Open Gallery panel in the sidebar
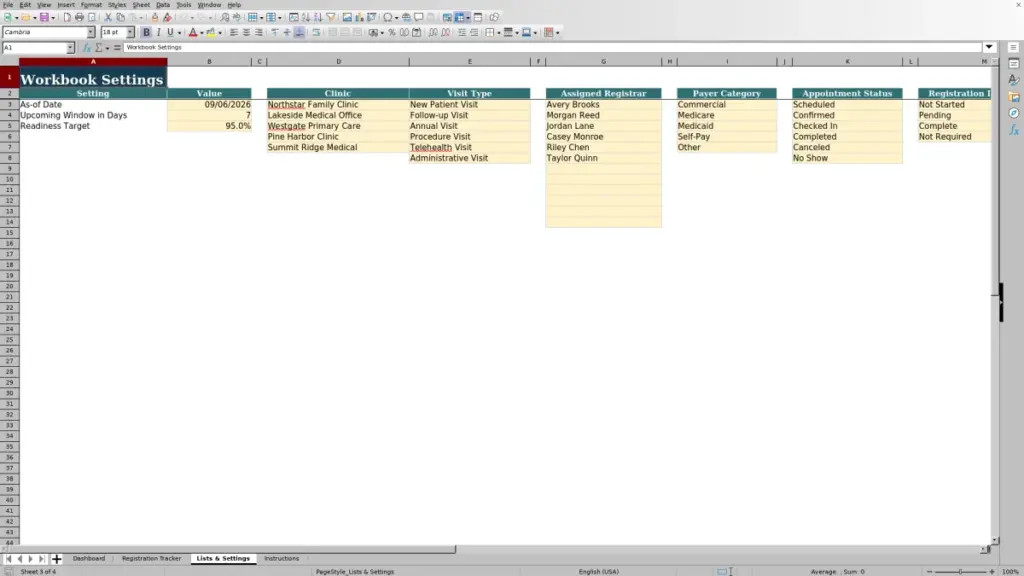 [1013, 97]
